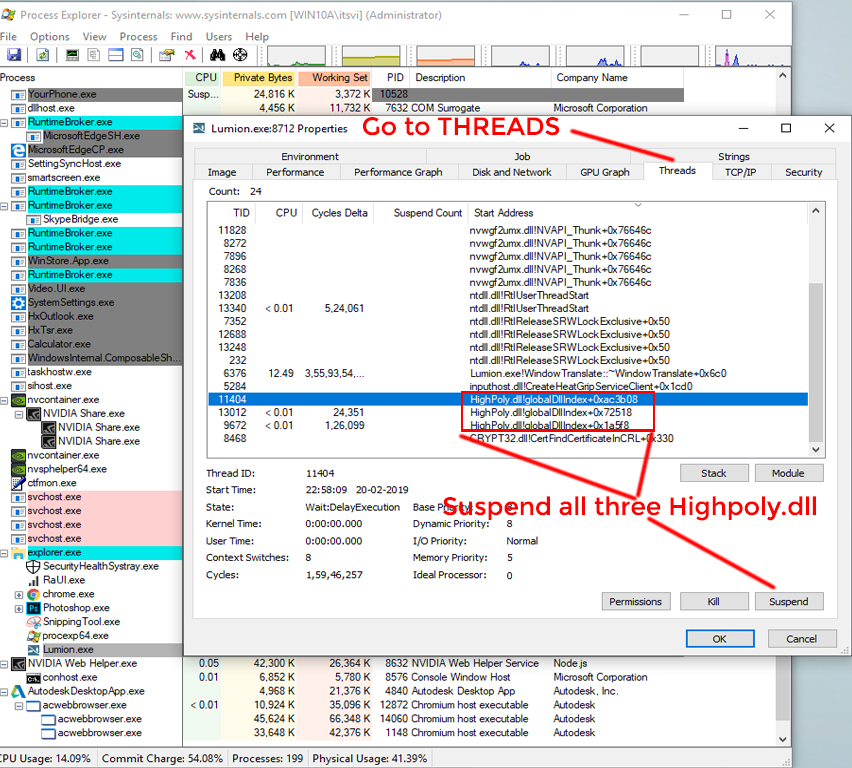Viewport: 852px width, 768px height.
Task: Collapse the NVIDIA Web Helper.exe node
Action: (x=4, y=664)
